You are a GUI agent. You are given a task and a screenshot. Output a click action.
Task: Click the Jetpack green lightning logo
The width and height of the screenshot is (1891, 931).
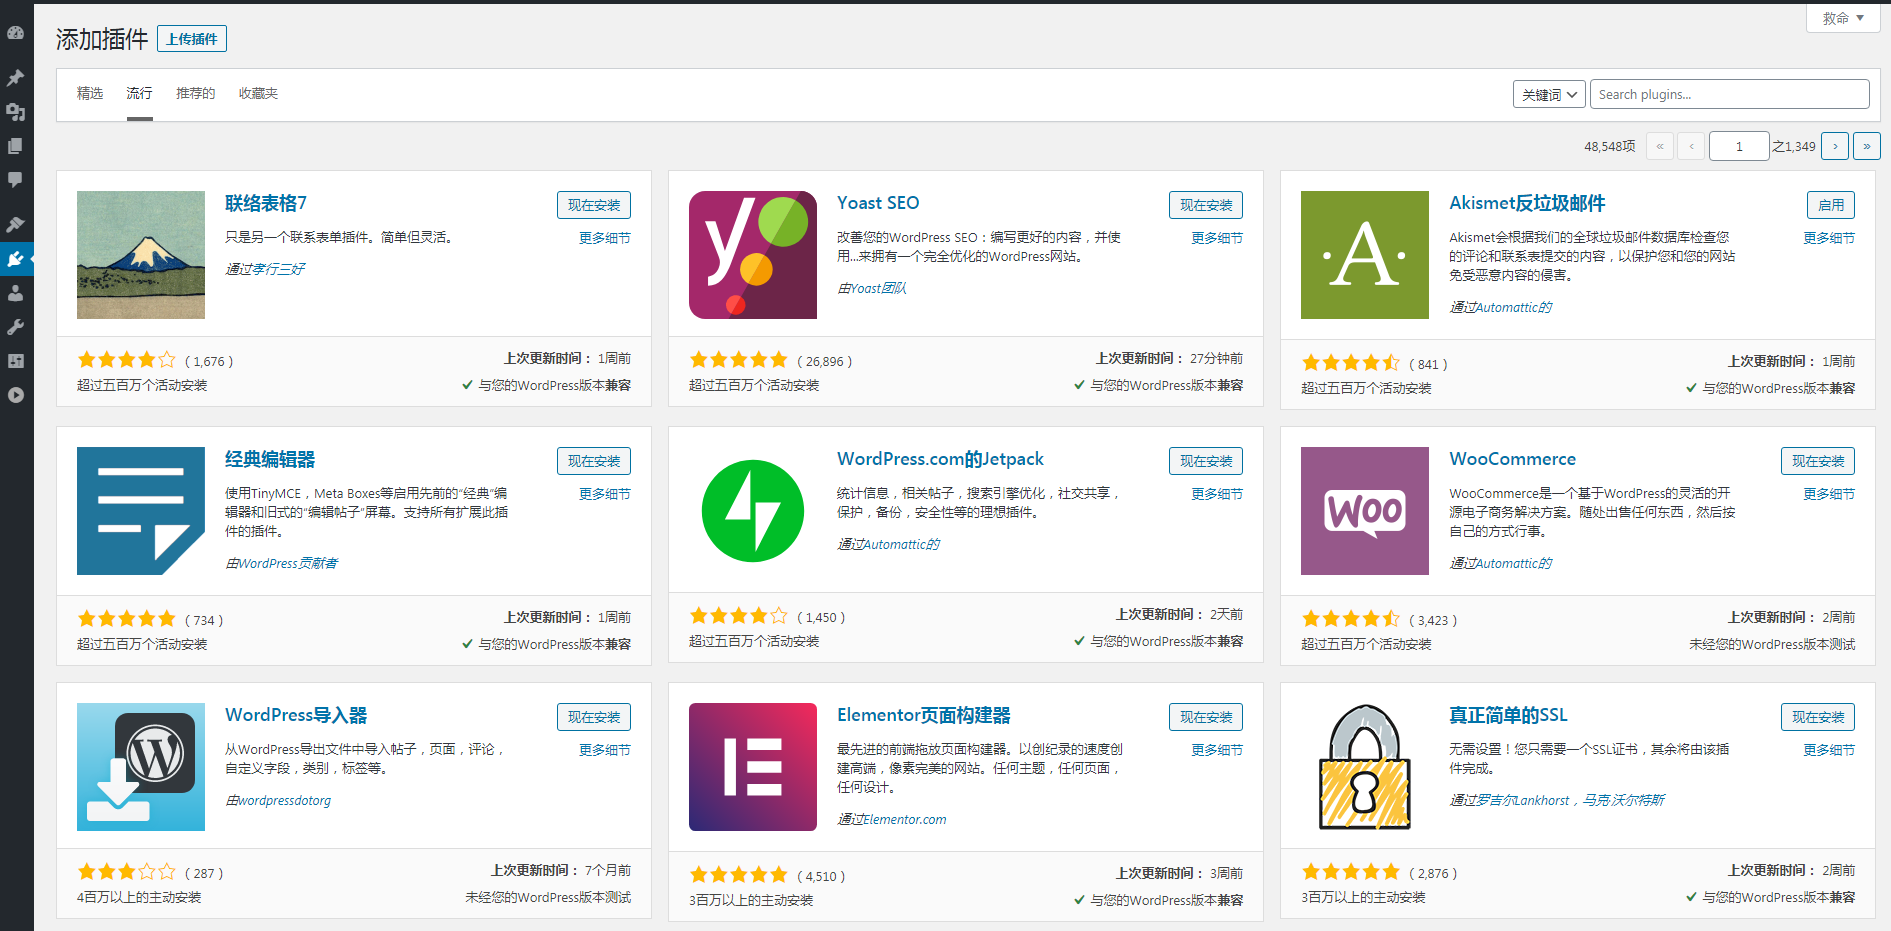(x=753, y=511)
